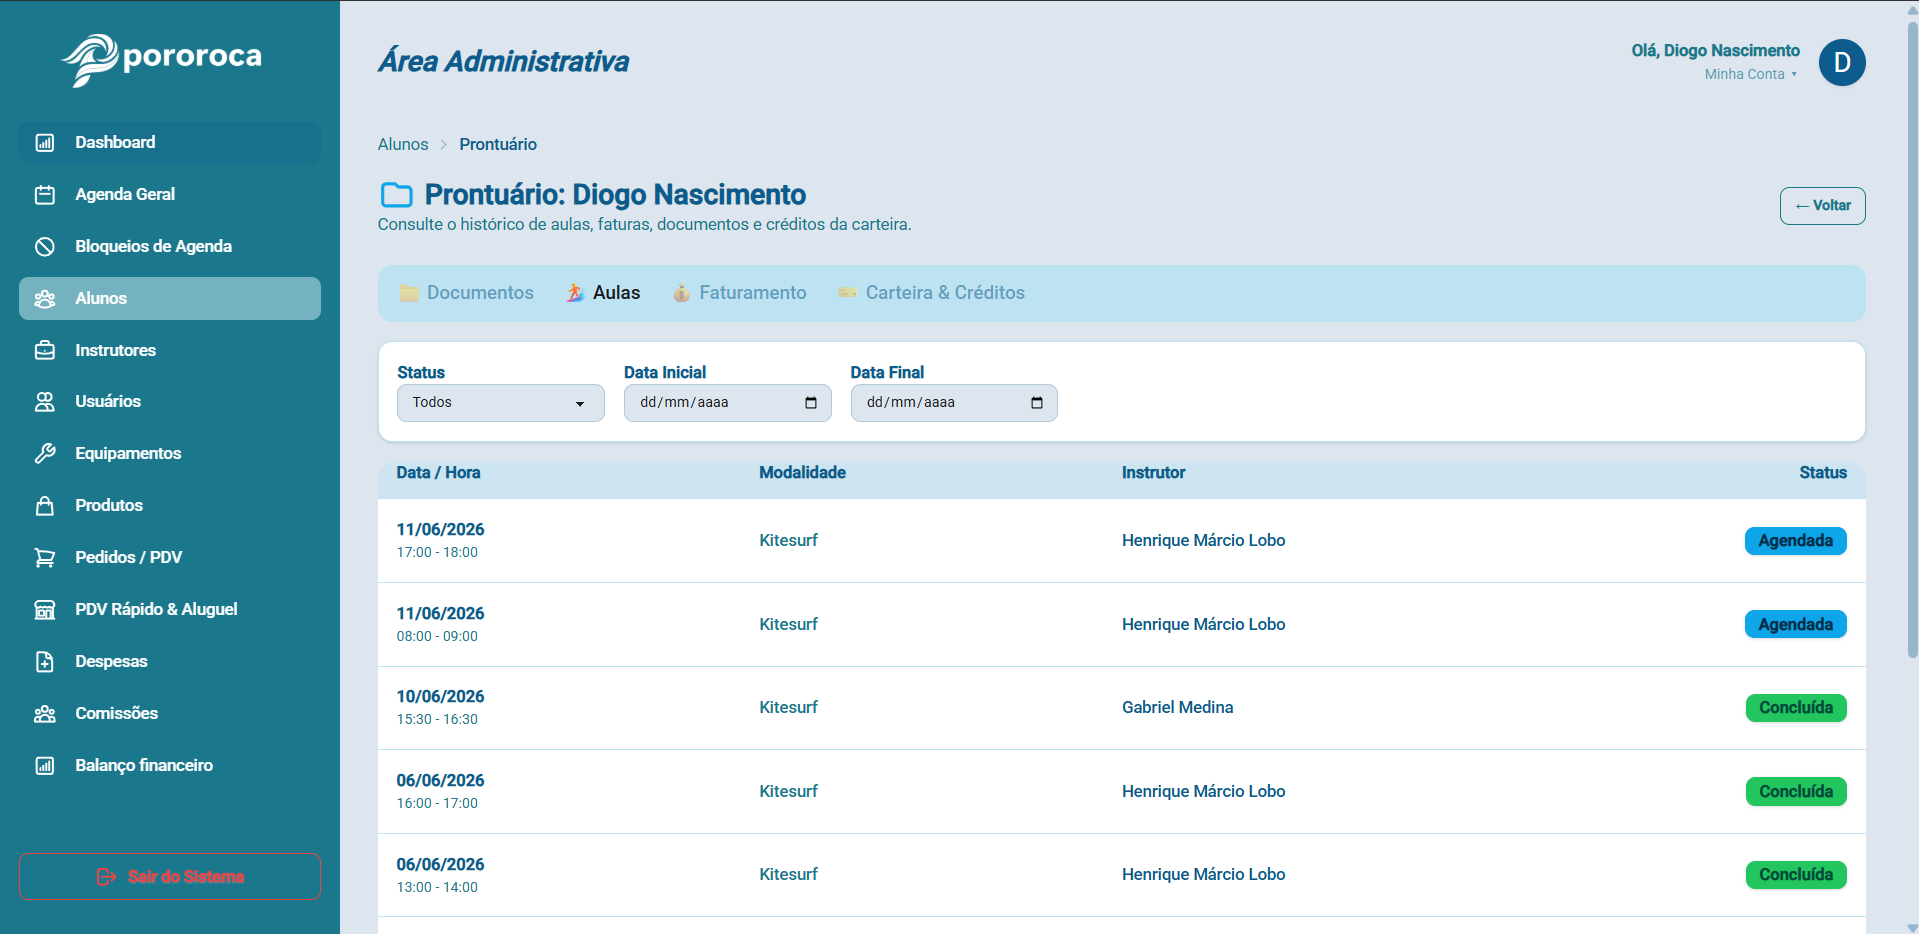Click the Equipamentos wrench icon

pyautogui.click(x=45, y=454)
